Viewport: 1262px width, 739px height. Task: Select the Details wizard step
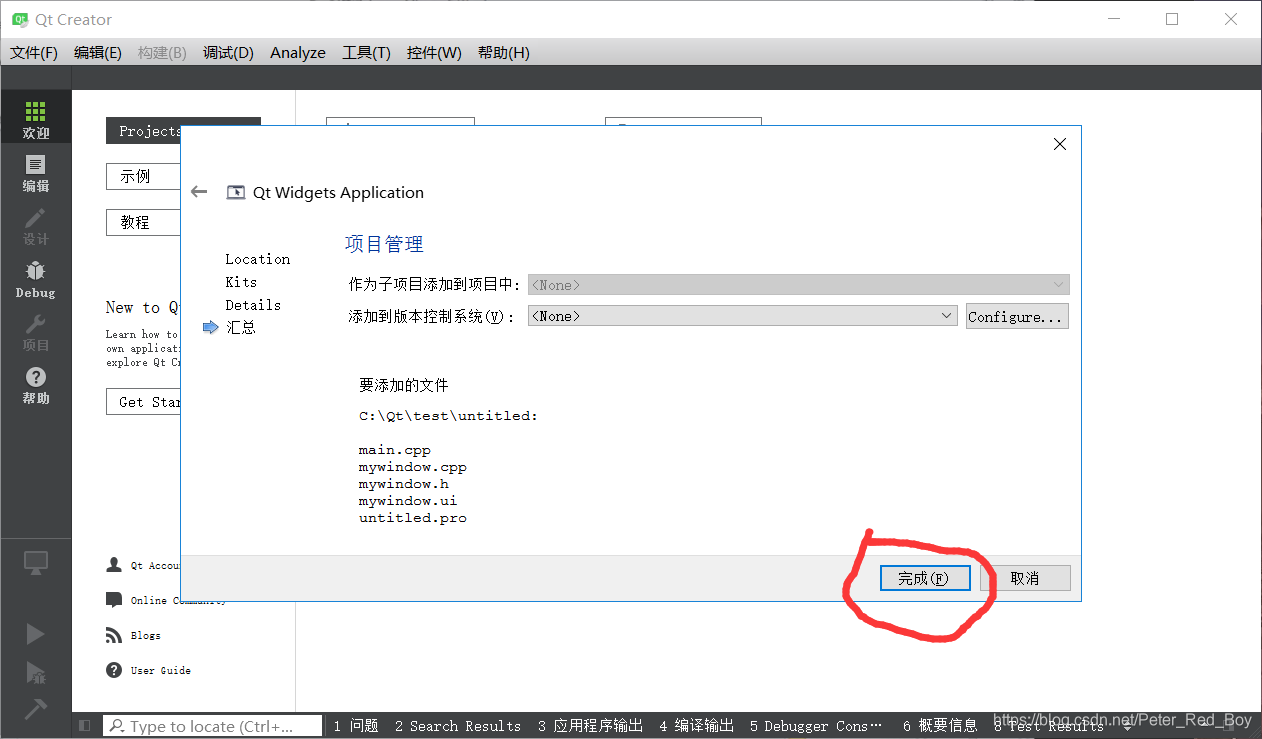pyautogui.click(x=253, y=305)
